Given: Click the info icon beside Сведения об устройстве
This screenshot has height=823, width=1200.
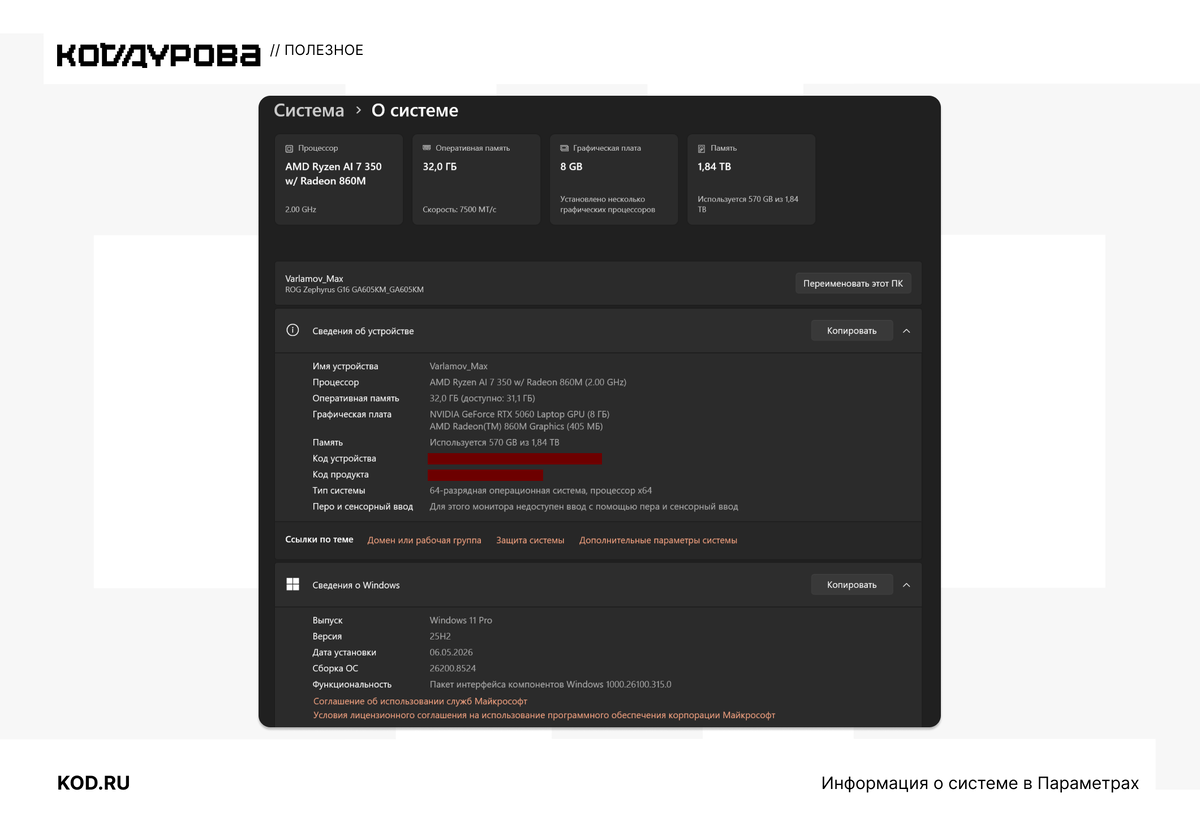Looking at the screenshot, I should point(293,330).
